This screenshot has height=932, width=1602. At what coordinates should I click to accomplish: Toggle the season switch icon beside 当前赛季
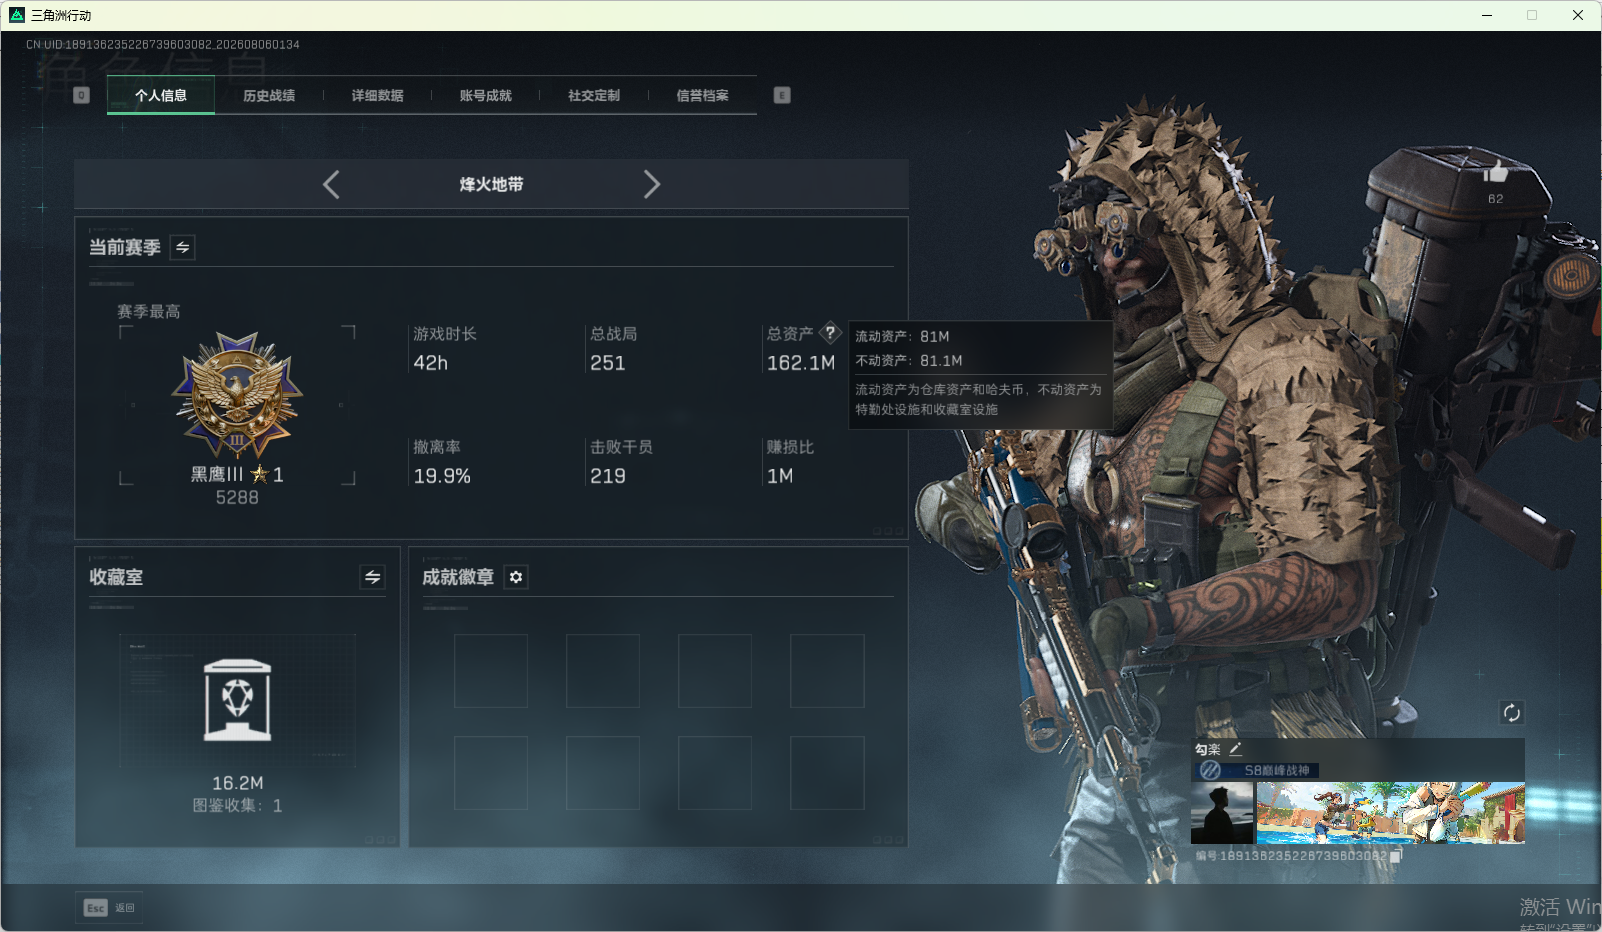point(183,247)
